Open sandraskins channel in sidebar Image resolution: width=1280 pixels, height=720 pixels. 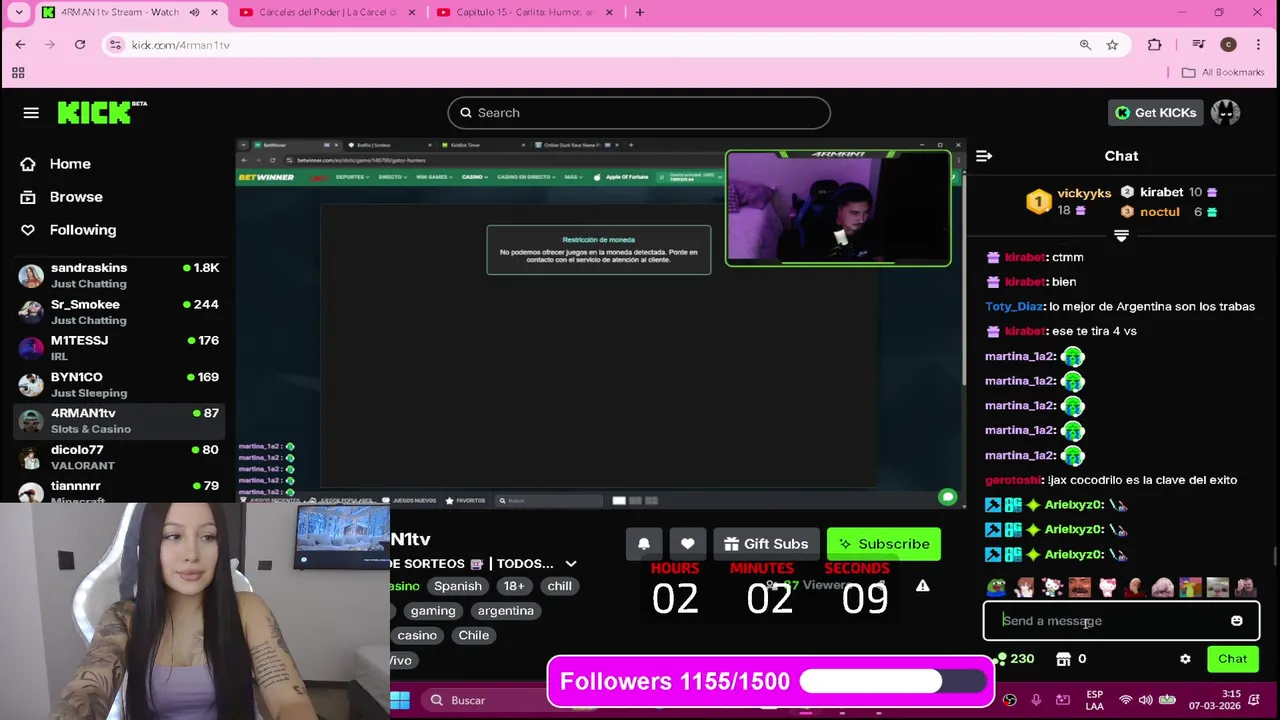[121, 275]
